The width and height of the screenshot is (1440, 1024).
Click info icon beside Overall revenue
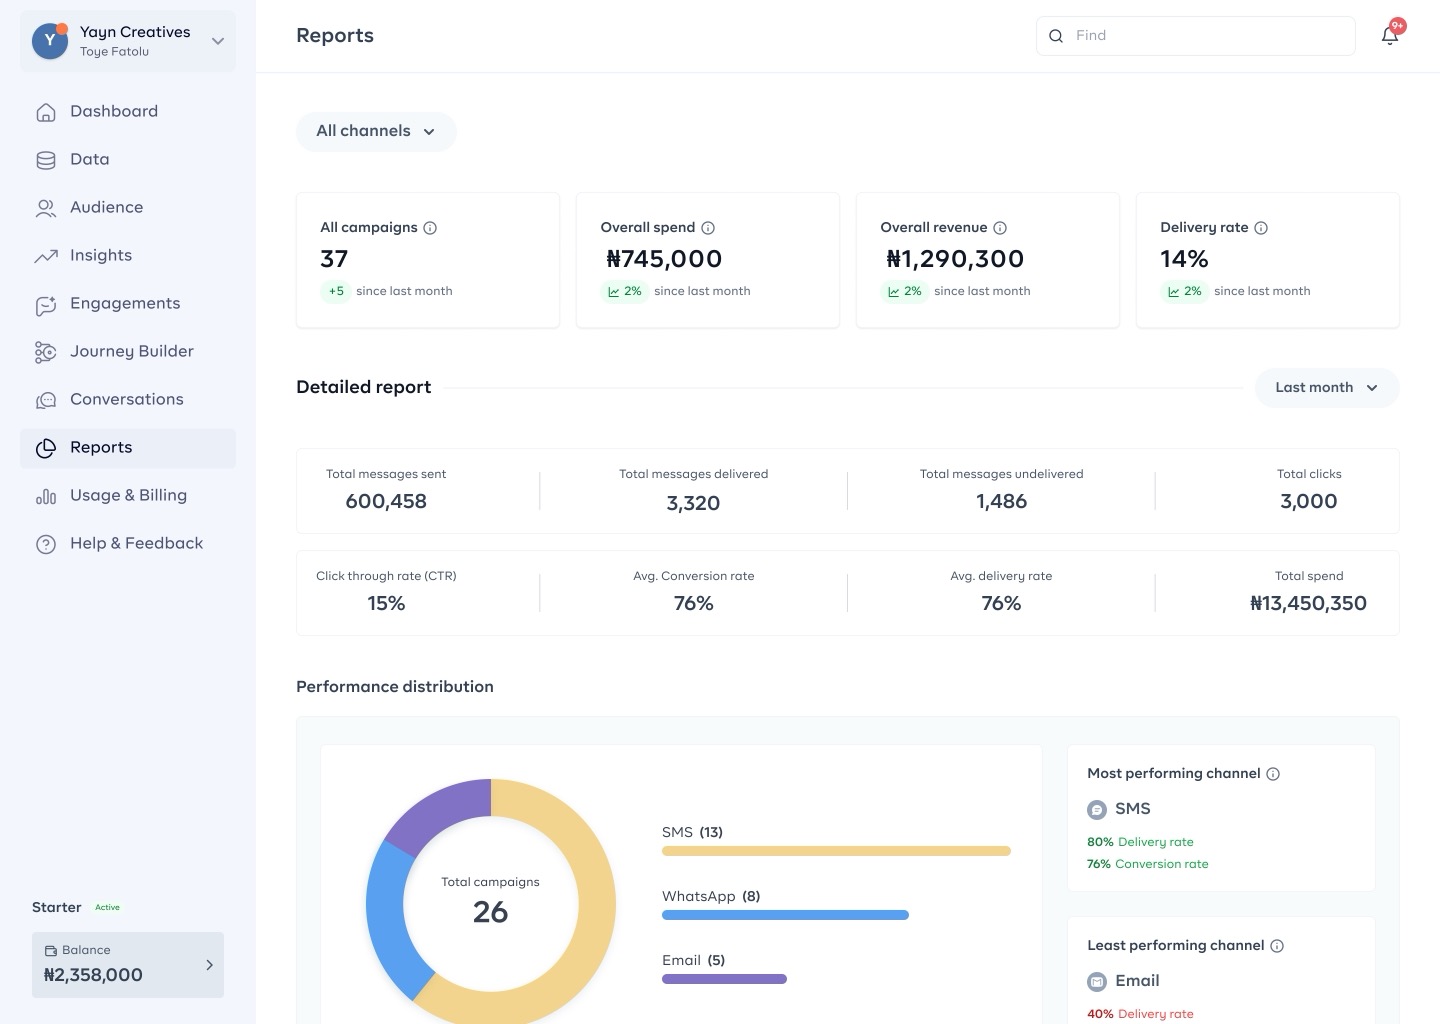coord(1000,228)
